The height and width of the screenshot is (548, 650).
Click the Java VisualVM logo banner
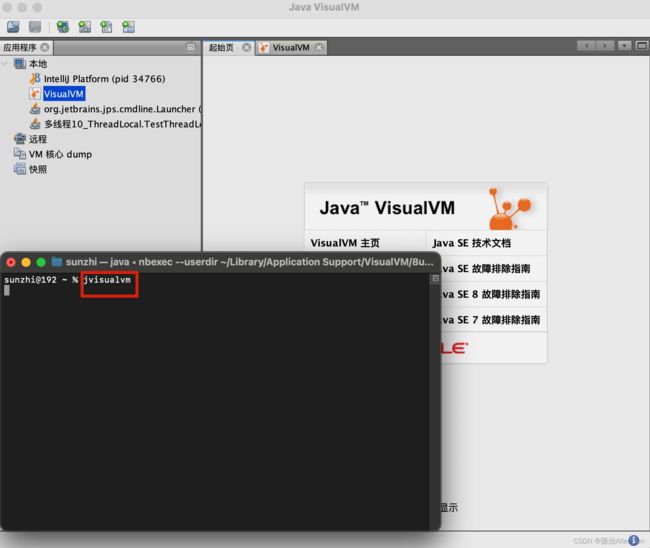[426, 207]
